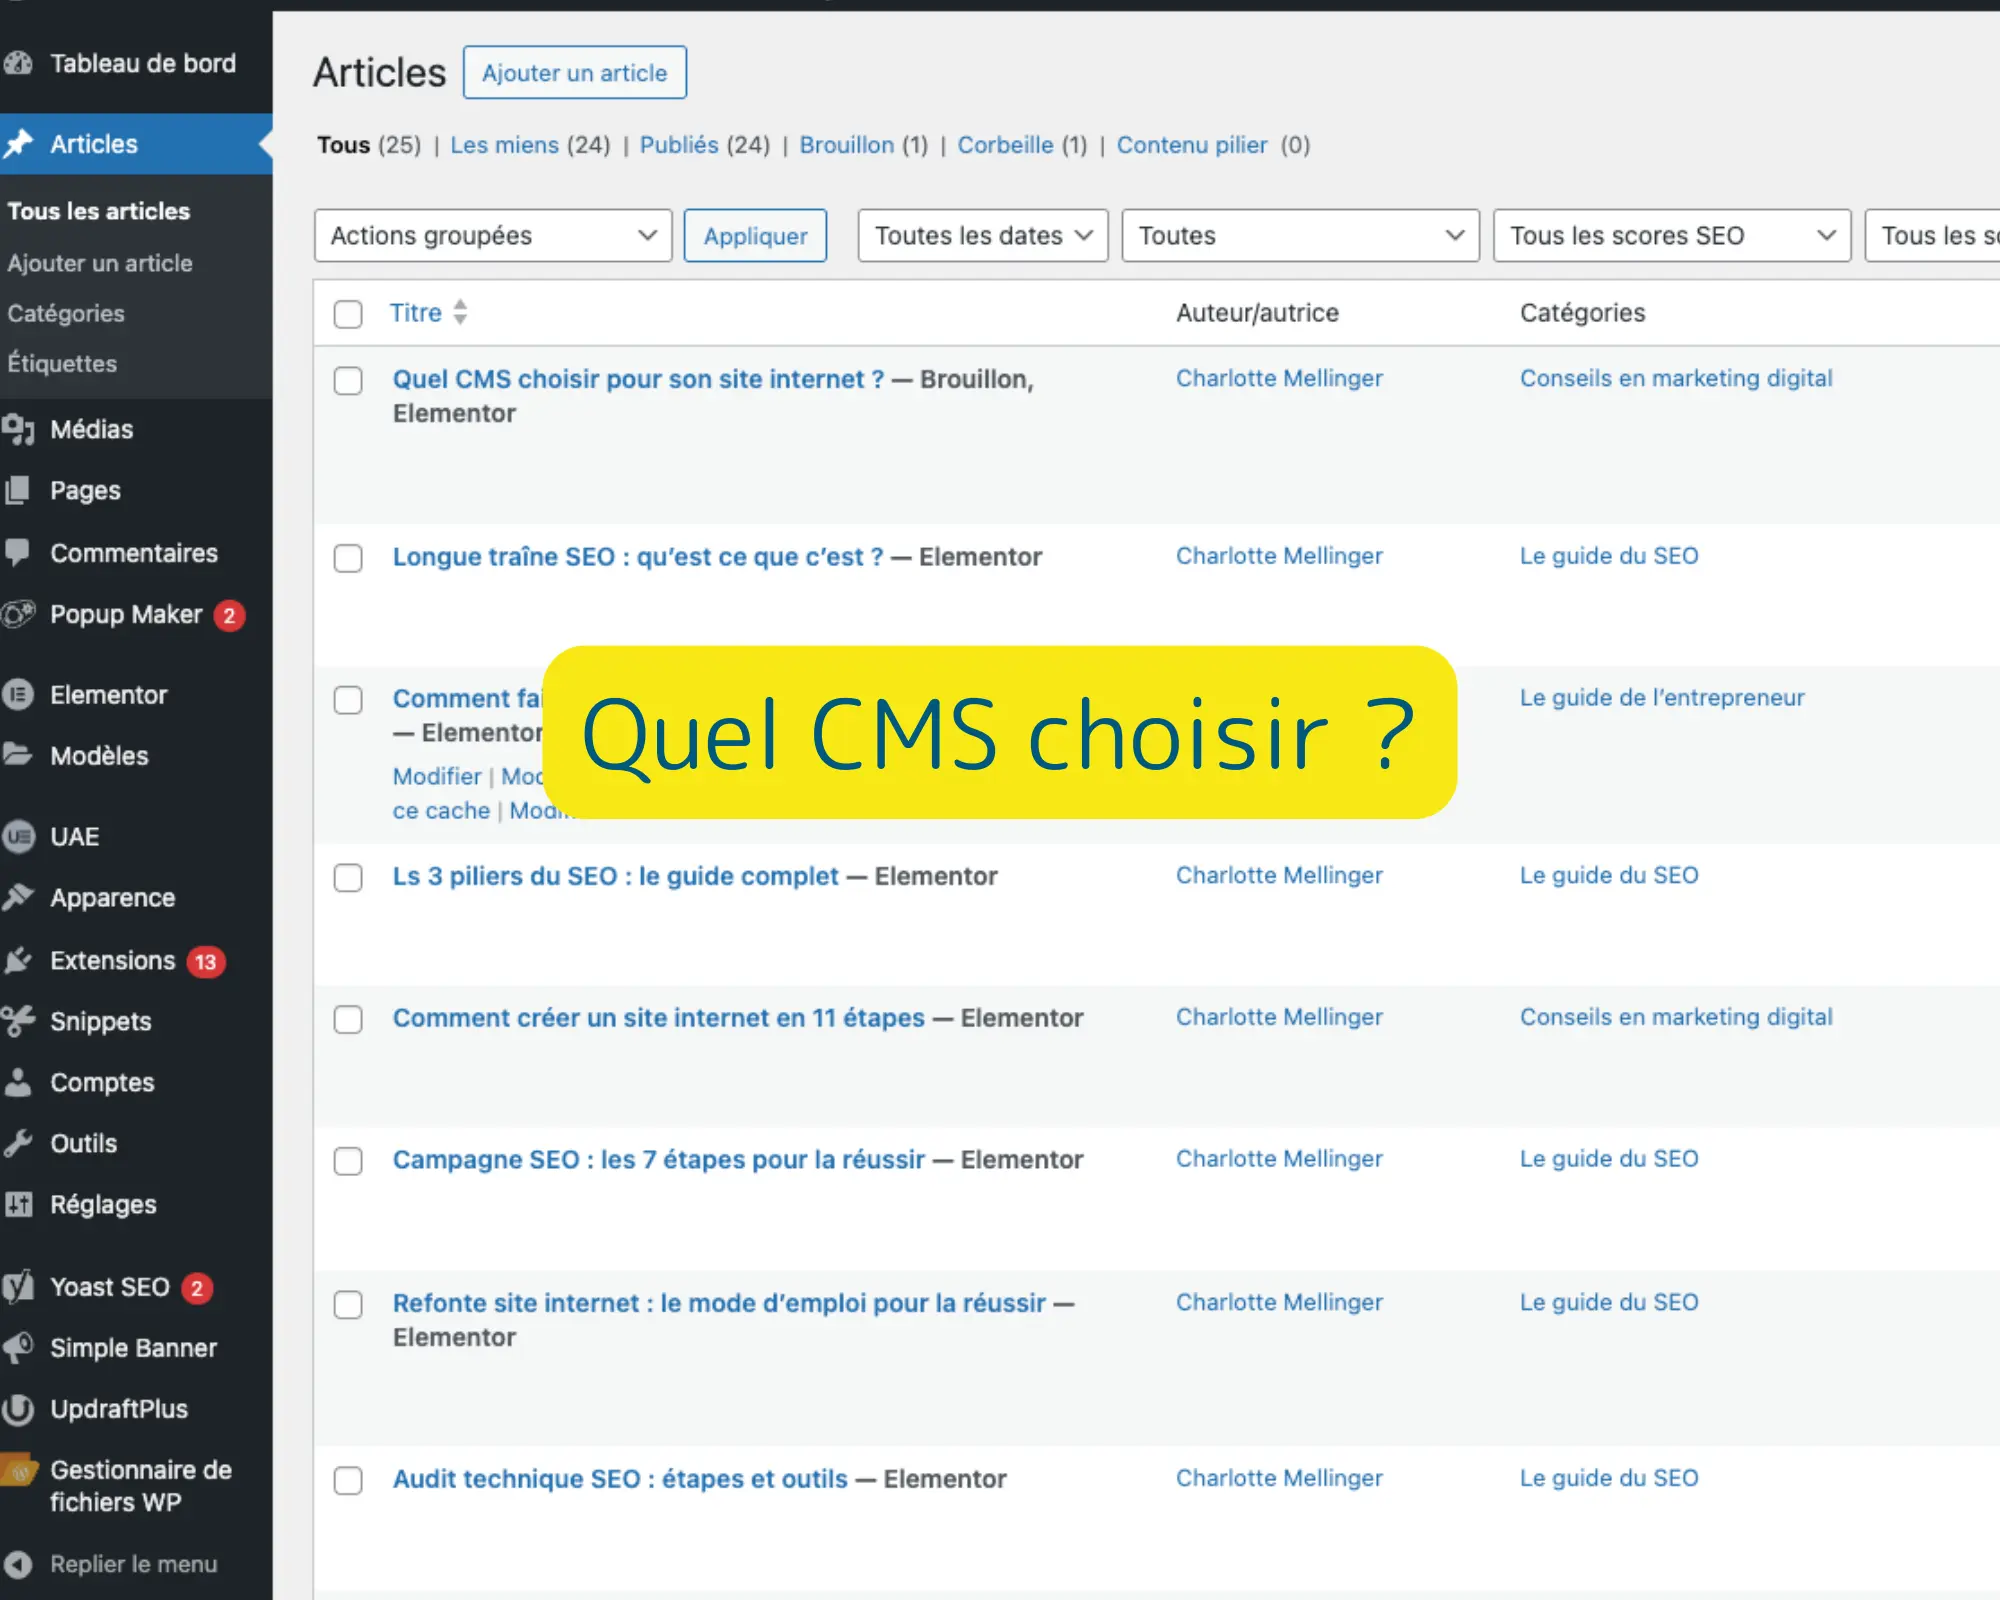The width and height of the screenshot is (2000, 1600).
Task: Expand the Actions groupées dropdown
Action: [x=492, y=235]
